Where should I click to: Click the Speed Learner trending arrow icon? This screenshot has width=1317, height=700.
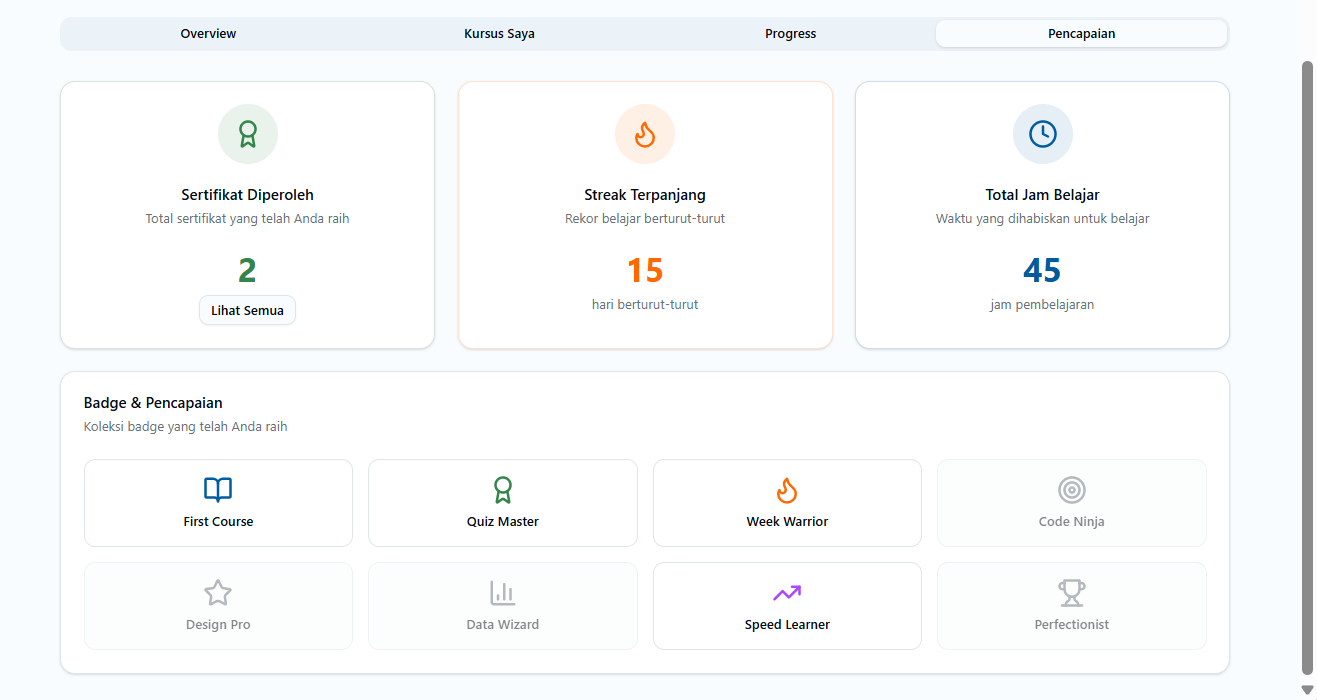tap(787, 593)
